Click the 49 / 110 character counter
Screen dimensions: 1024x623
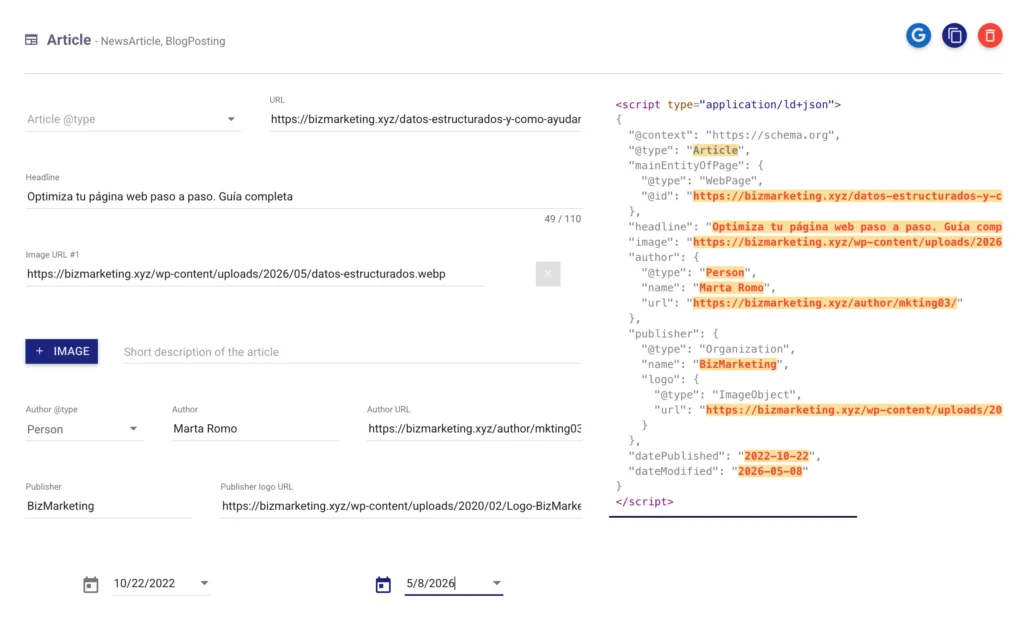[x=562, y=219]
